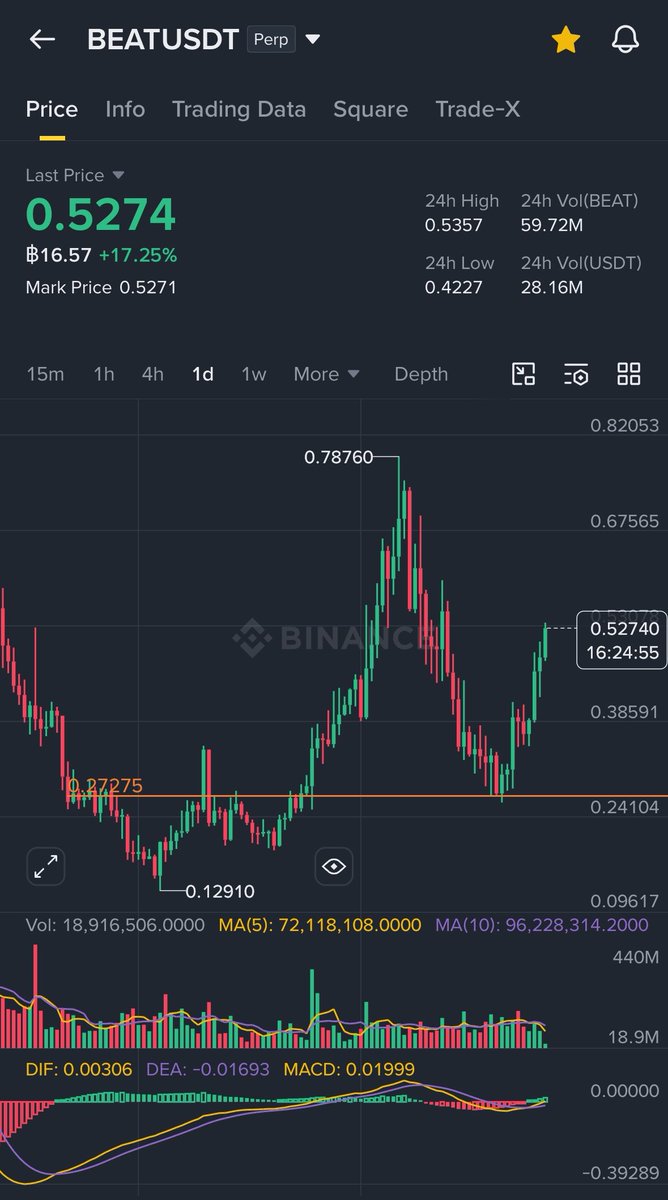The image size is (668, 1200).
Task: Click the 0.78760 high price marker
Action: (338, 457)
